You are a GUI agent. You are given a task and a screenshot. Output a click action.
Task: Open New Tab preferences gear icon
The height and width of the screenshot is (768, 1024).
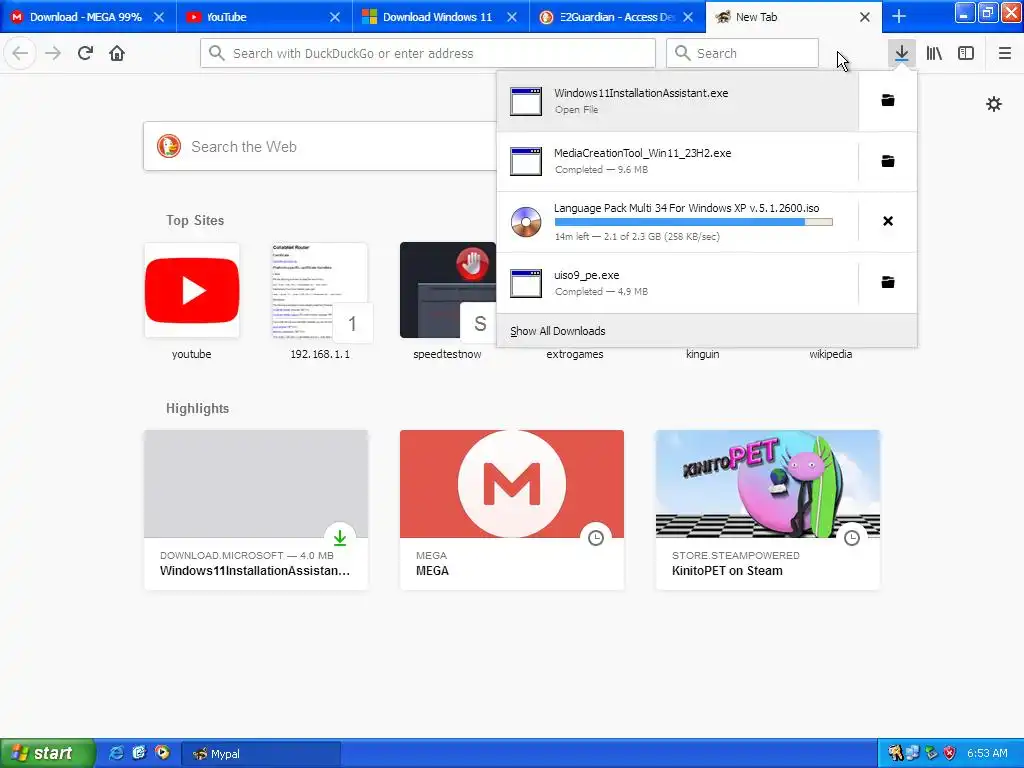[993, 104]
